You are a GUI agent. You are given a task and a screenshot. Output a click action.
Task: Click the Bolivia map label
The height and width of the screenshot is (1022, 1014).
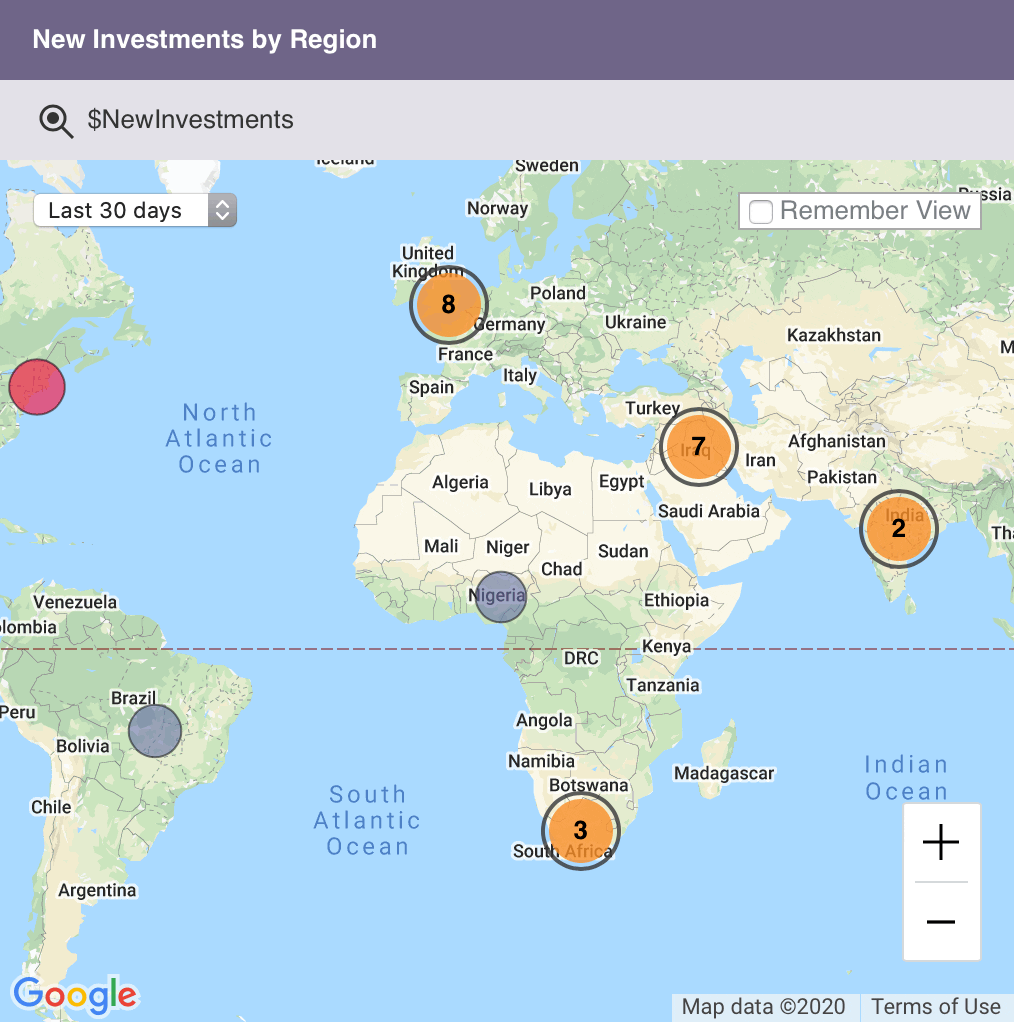point(82,746)
